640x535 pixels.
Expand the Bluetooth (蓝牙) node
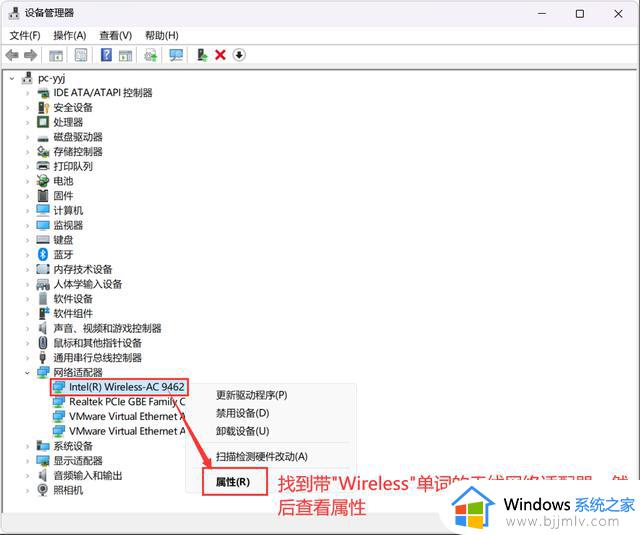[27, 254]
